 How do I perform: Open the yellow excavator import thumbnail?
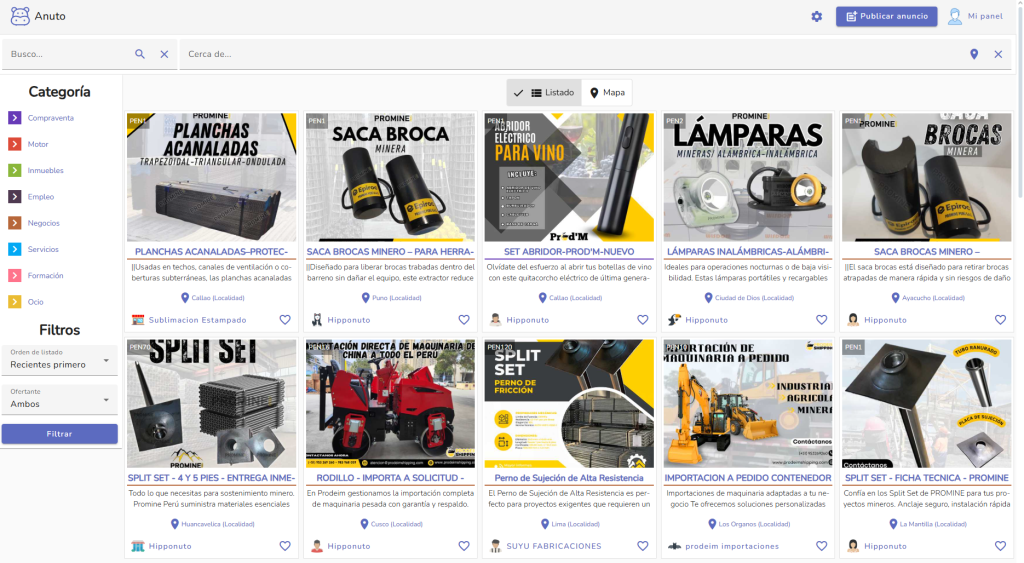coord(748,403)
